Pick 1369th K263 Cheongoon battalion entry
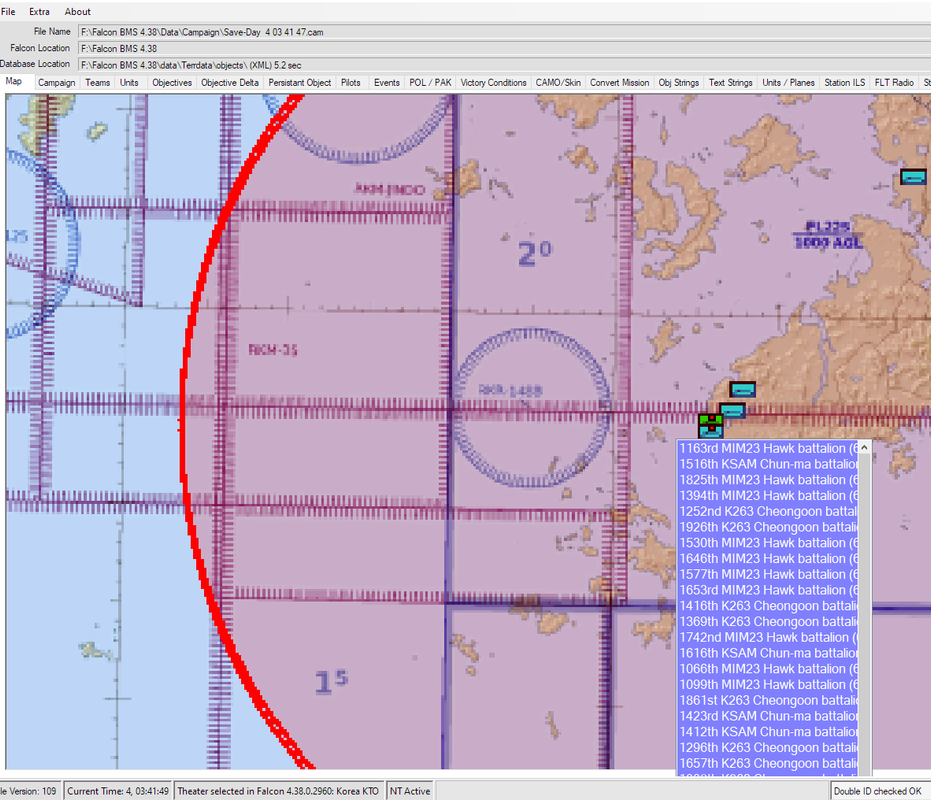This screenshot has height=800, width=931. pos(768,621)
